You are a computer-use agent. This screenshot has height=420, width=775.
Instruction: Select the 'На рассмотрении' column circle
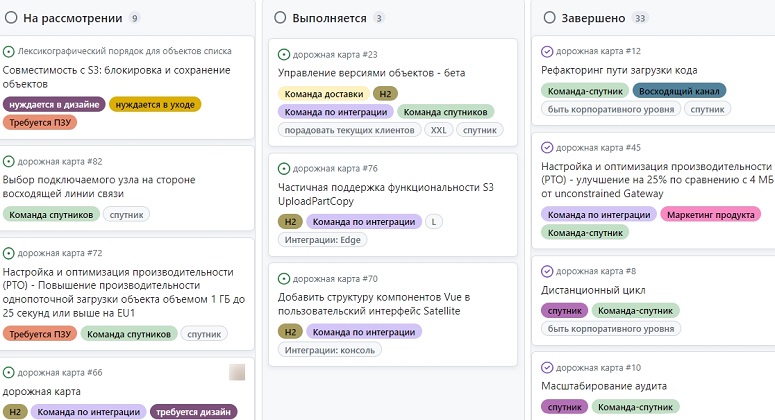click(9, 18)
